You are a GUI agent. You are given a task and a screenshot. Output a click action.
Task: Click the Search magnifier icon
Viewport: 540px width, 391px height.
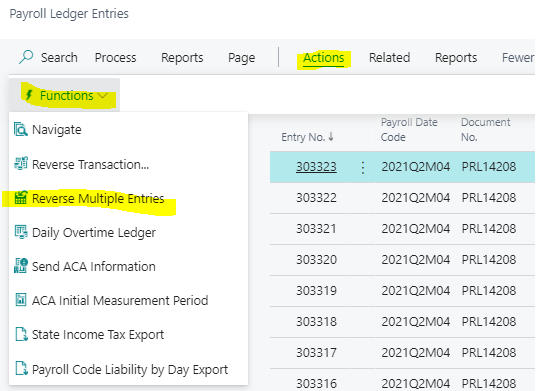point(26,57)
